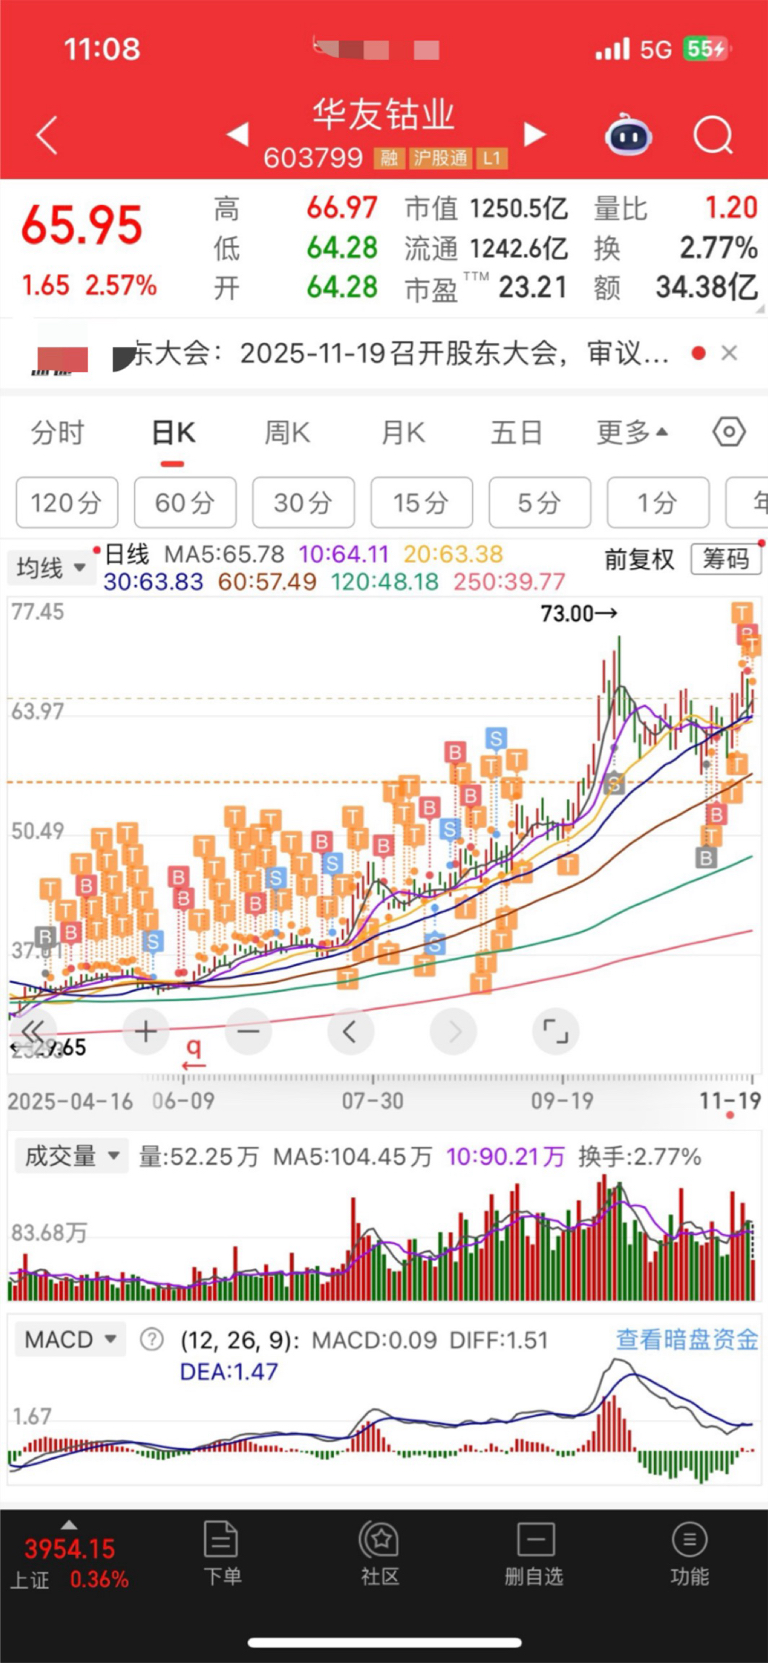
Task: Tap the DEA:1.47 readout
Action: [228, 1372]
